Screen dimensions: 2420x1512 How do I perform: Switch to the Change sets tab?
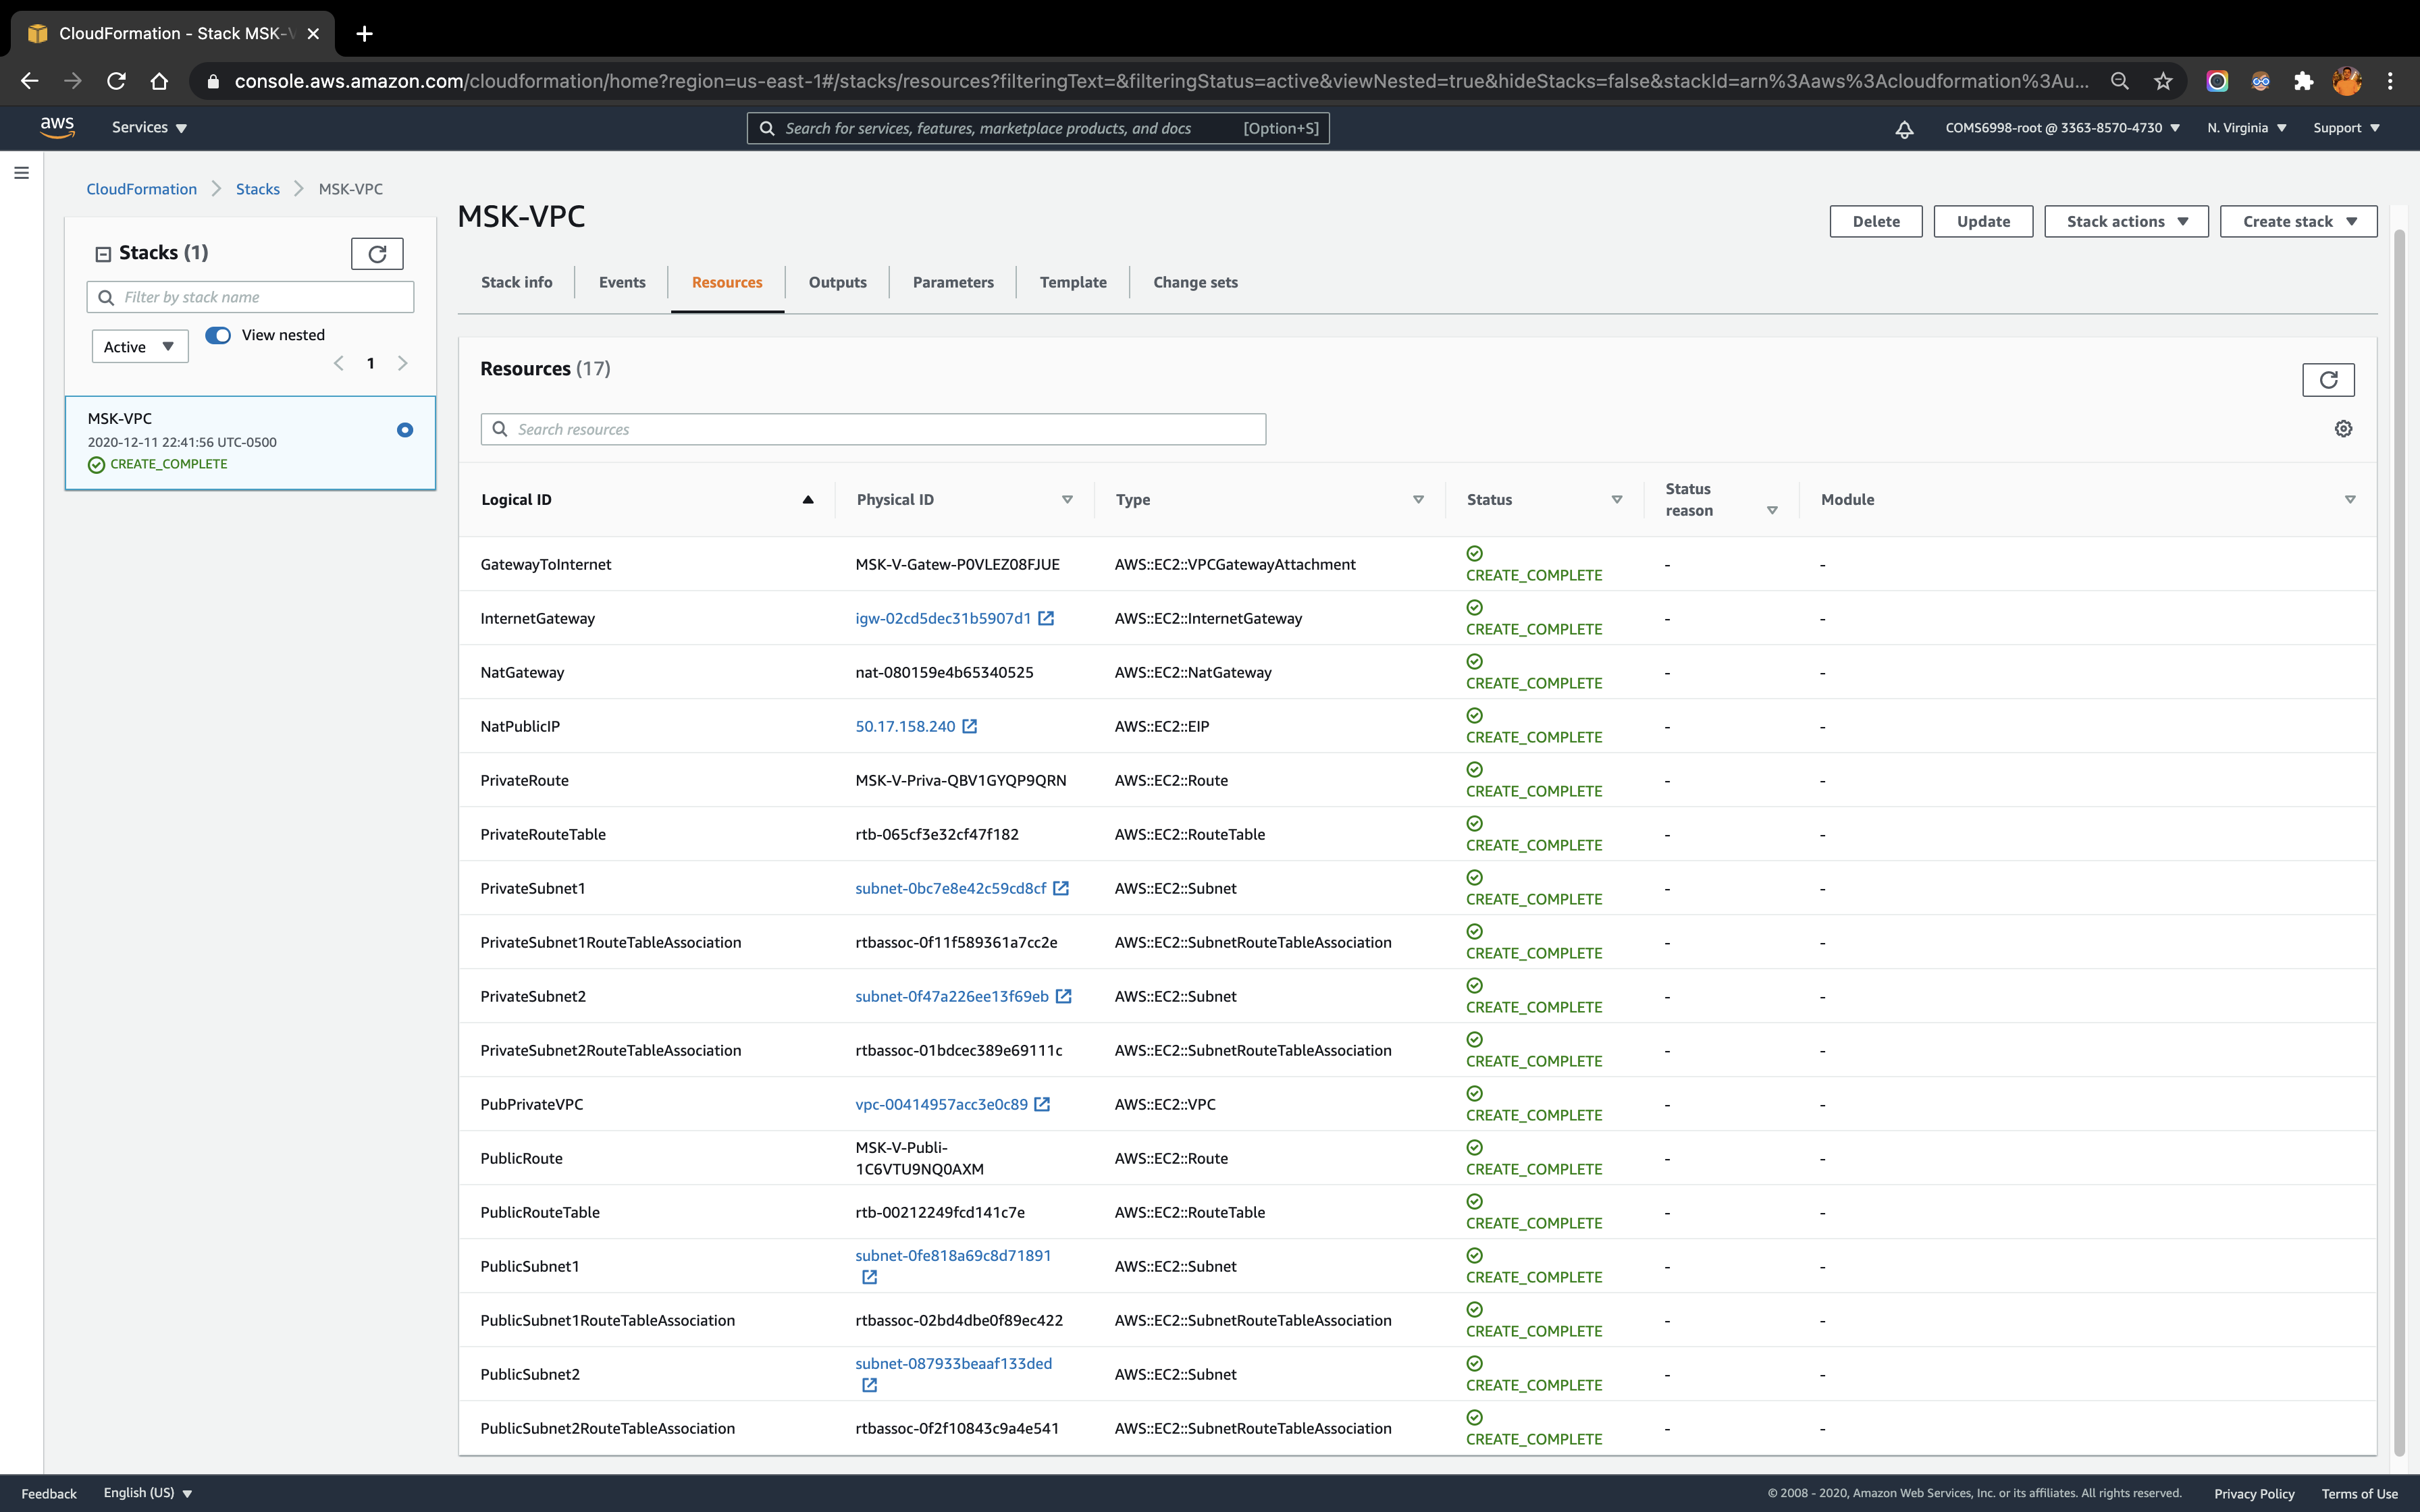coord(1195,282)
